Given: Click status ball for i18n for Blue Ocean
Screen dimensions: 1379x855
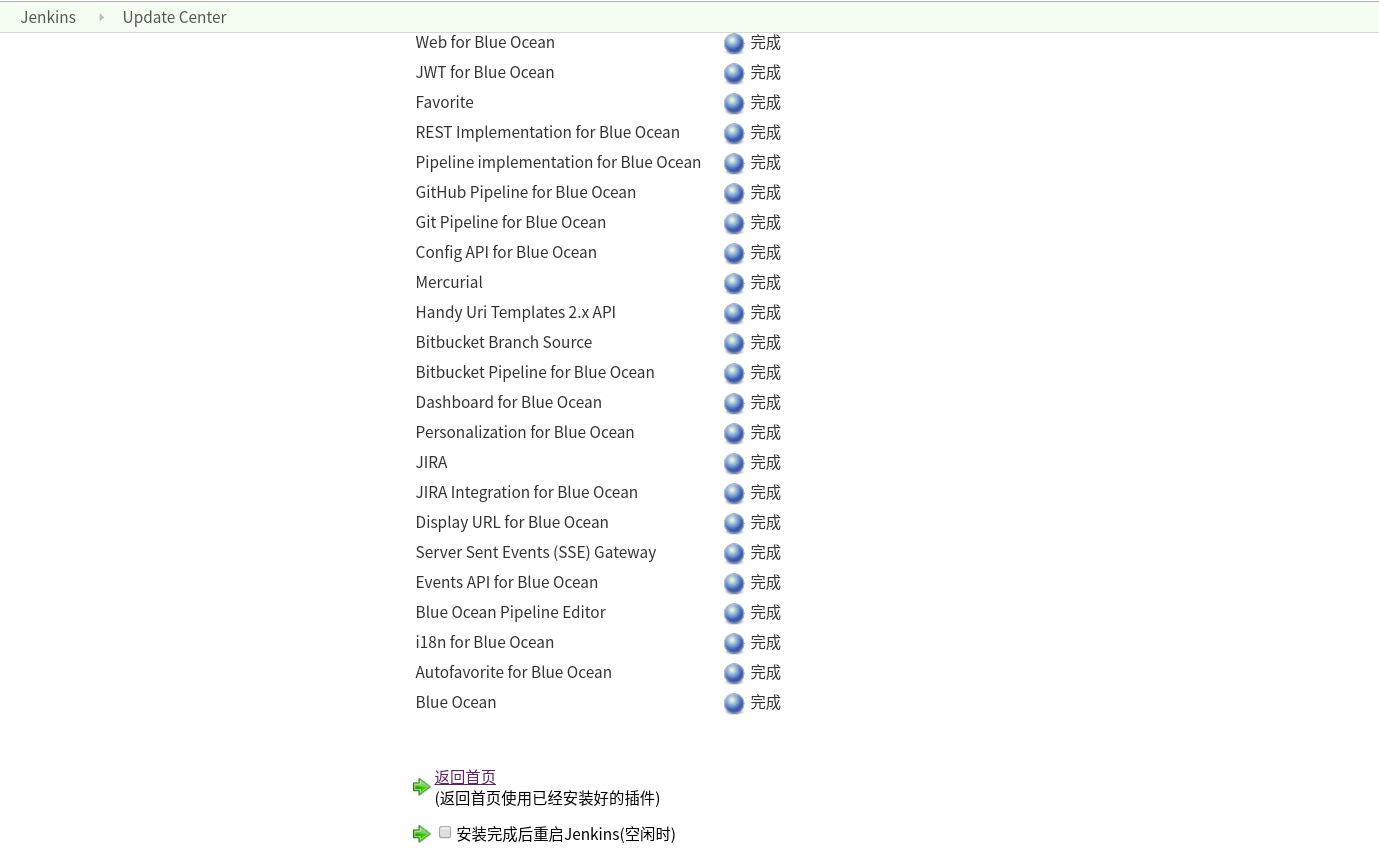Looking at the screenshot, I should [x=734, y=643].
